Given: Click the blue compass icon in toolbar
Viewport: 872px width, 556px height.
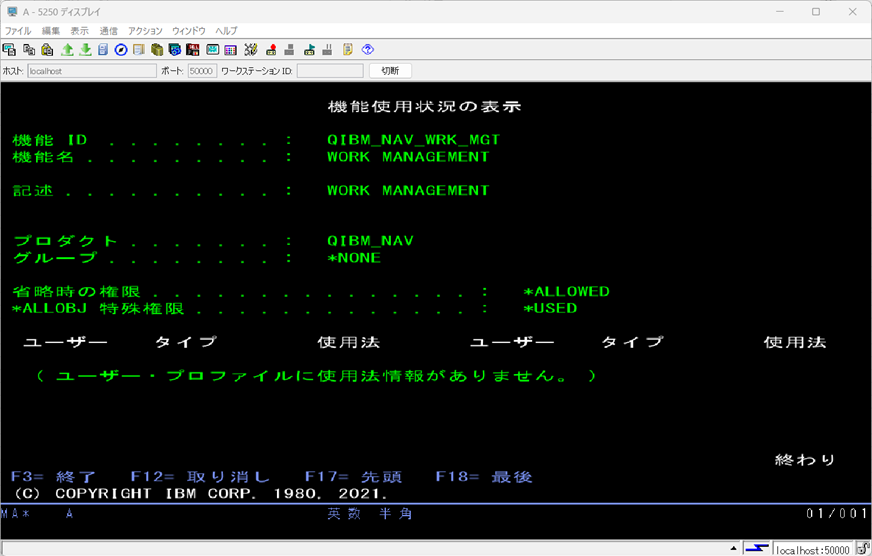Looking at the screenshot, I should coord(121,49).
